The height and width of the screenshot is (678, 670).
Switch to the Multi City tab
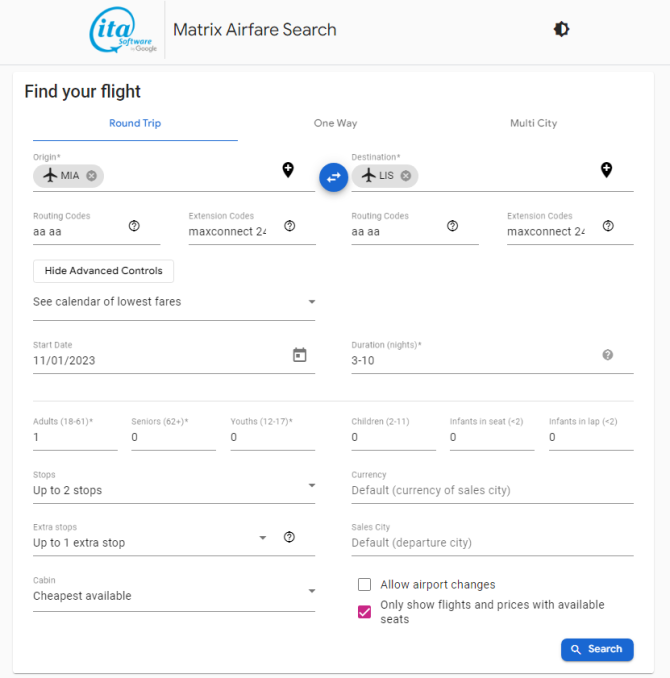point(533,123)
